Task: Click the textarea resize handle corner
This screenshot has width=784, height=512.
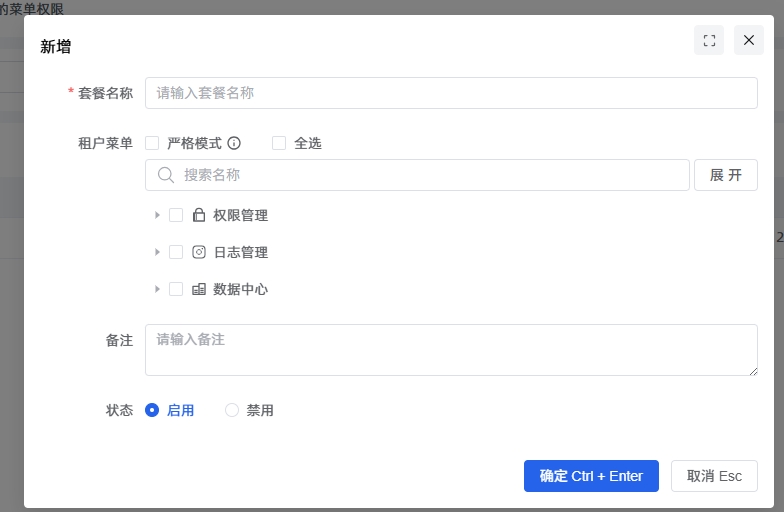Action: (753, 371)
